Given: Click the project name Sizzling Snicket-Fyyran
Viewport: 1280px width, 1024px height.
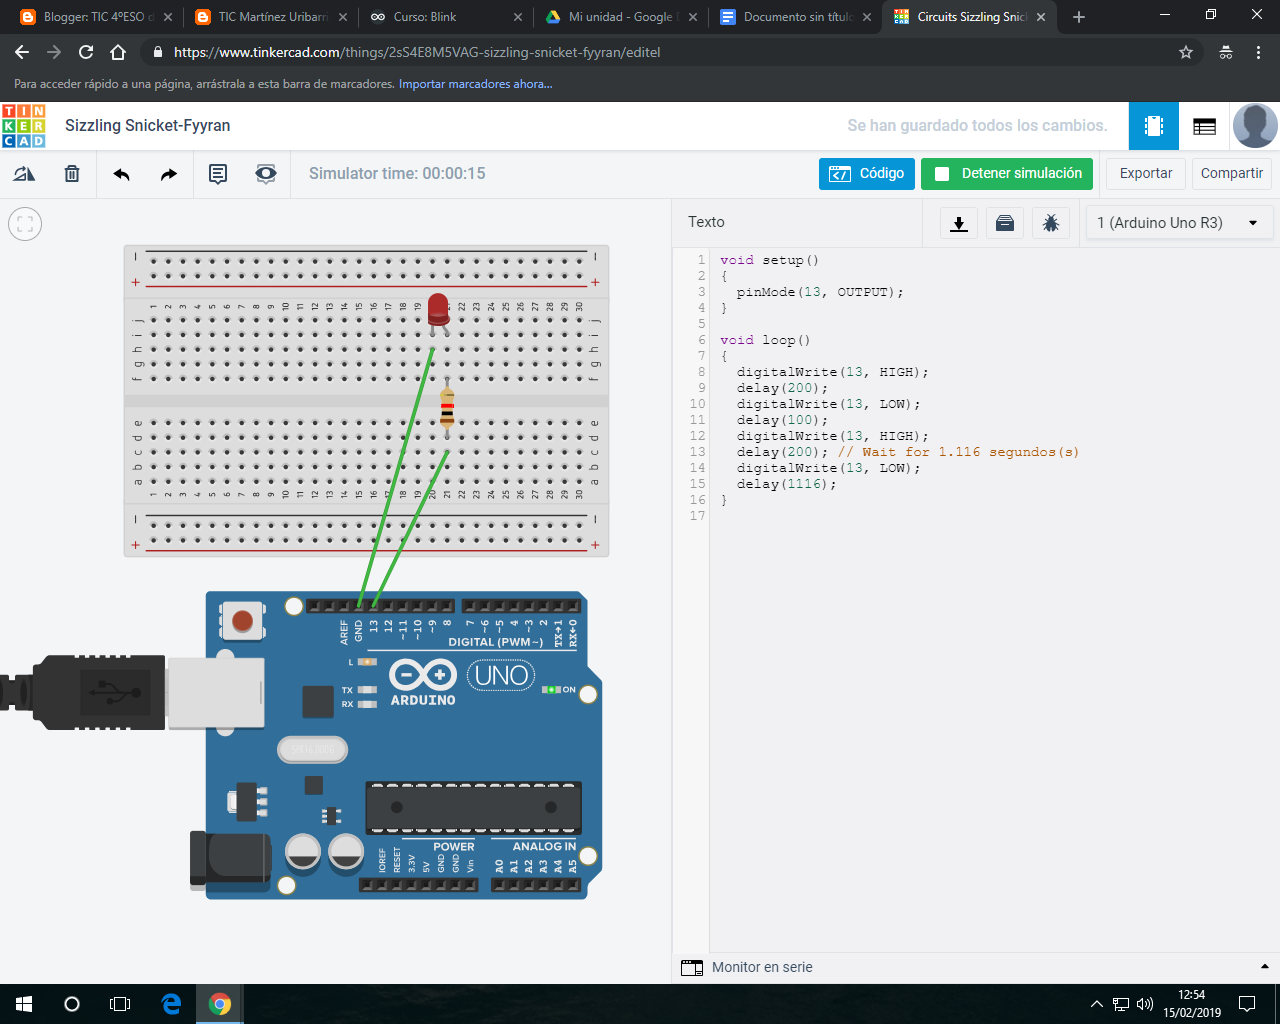Looking at the screenshot, I should click(148, 126).
